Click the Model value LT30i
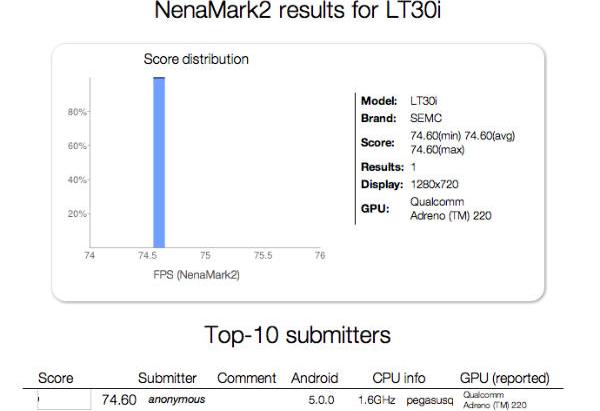The width and height of the screenshot is (600, 411). pos(424,101)
